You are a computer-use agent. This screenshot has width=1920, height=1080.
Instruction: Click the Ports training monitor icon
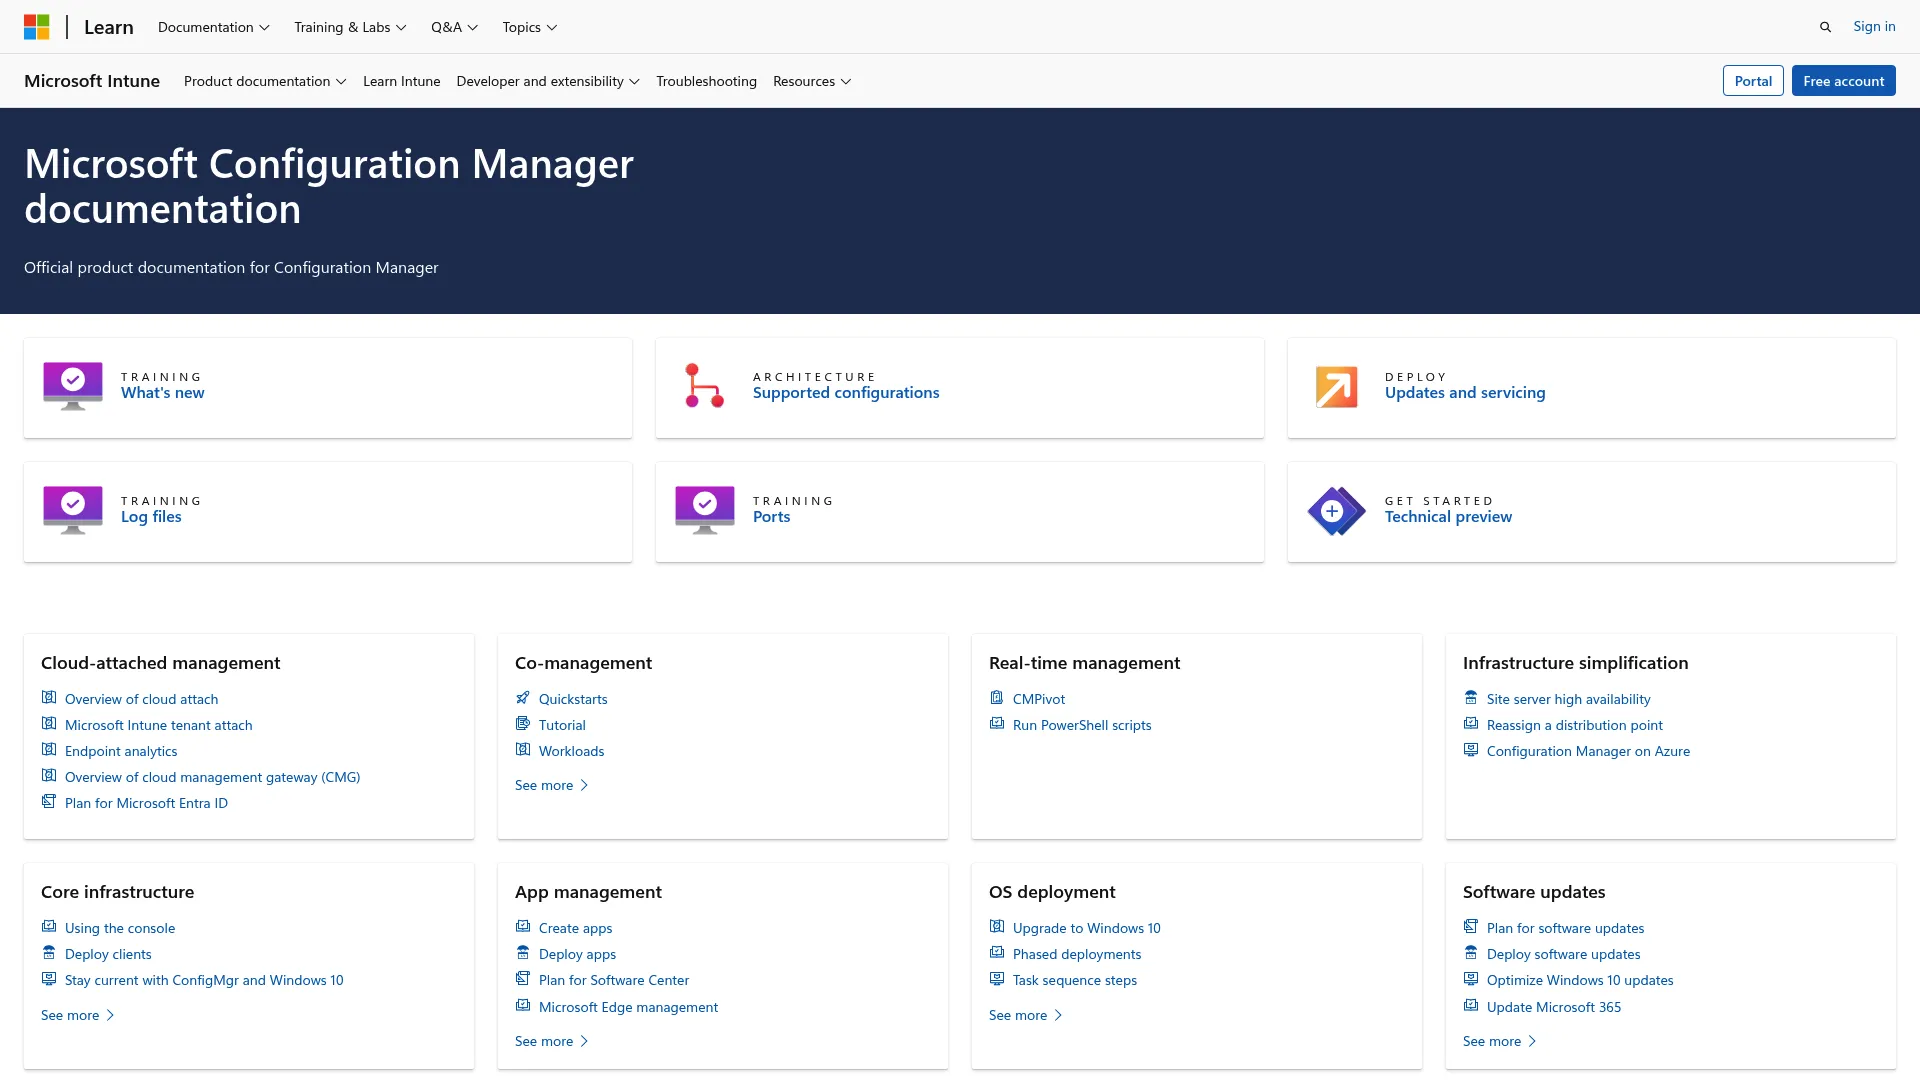point(705,510)
